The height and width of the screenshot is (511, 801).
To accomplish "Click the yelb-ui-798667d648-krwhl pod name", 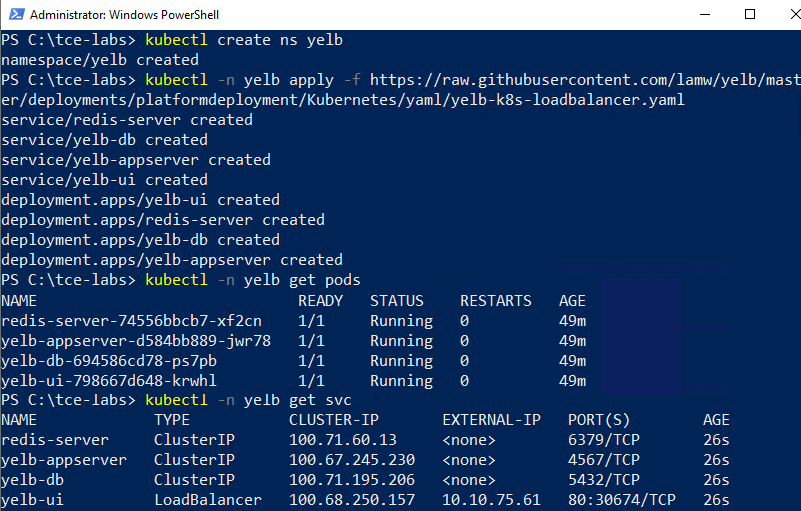I will [109, 381].
